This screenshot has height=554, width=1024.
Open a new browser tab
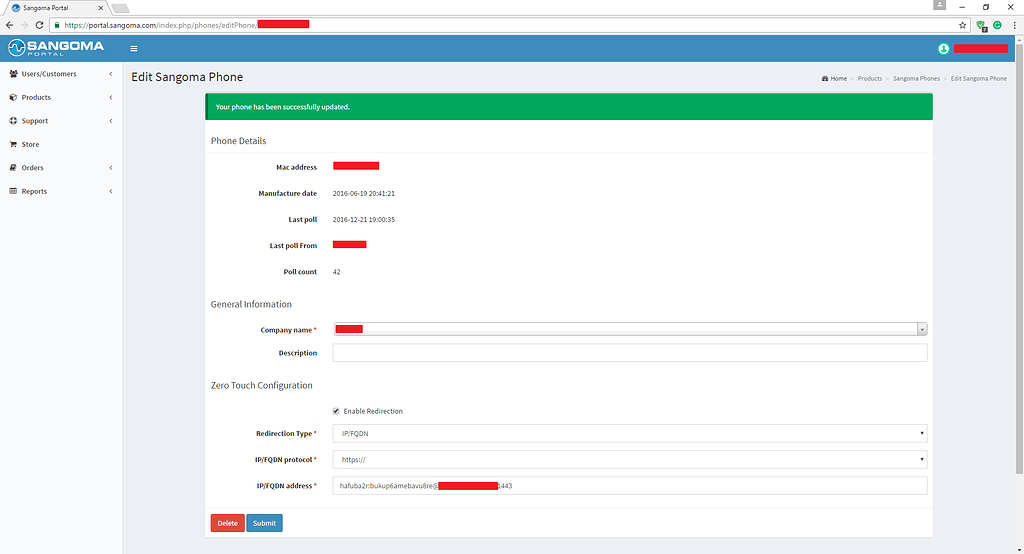(120, 8)
